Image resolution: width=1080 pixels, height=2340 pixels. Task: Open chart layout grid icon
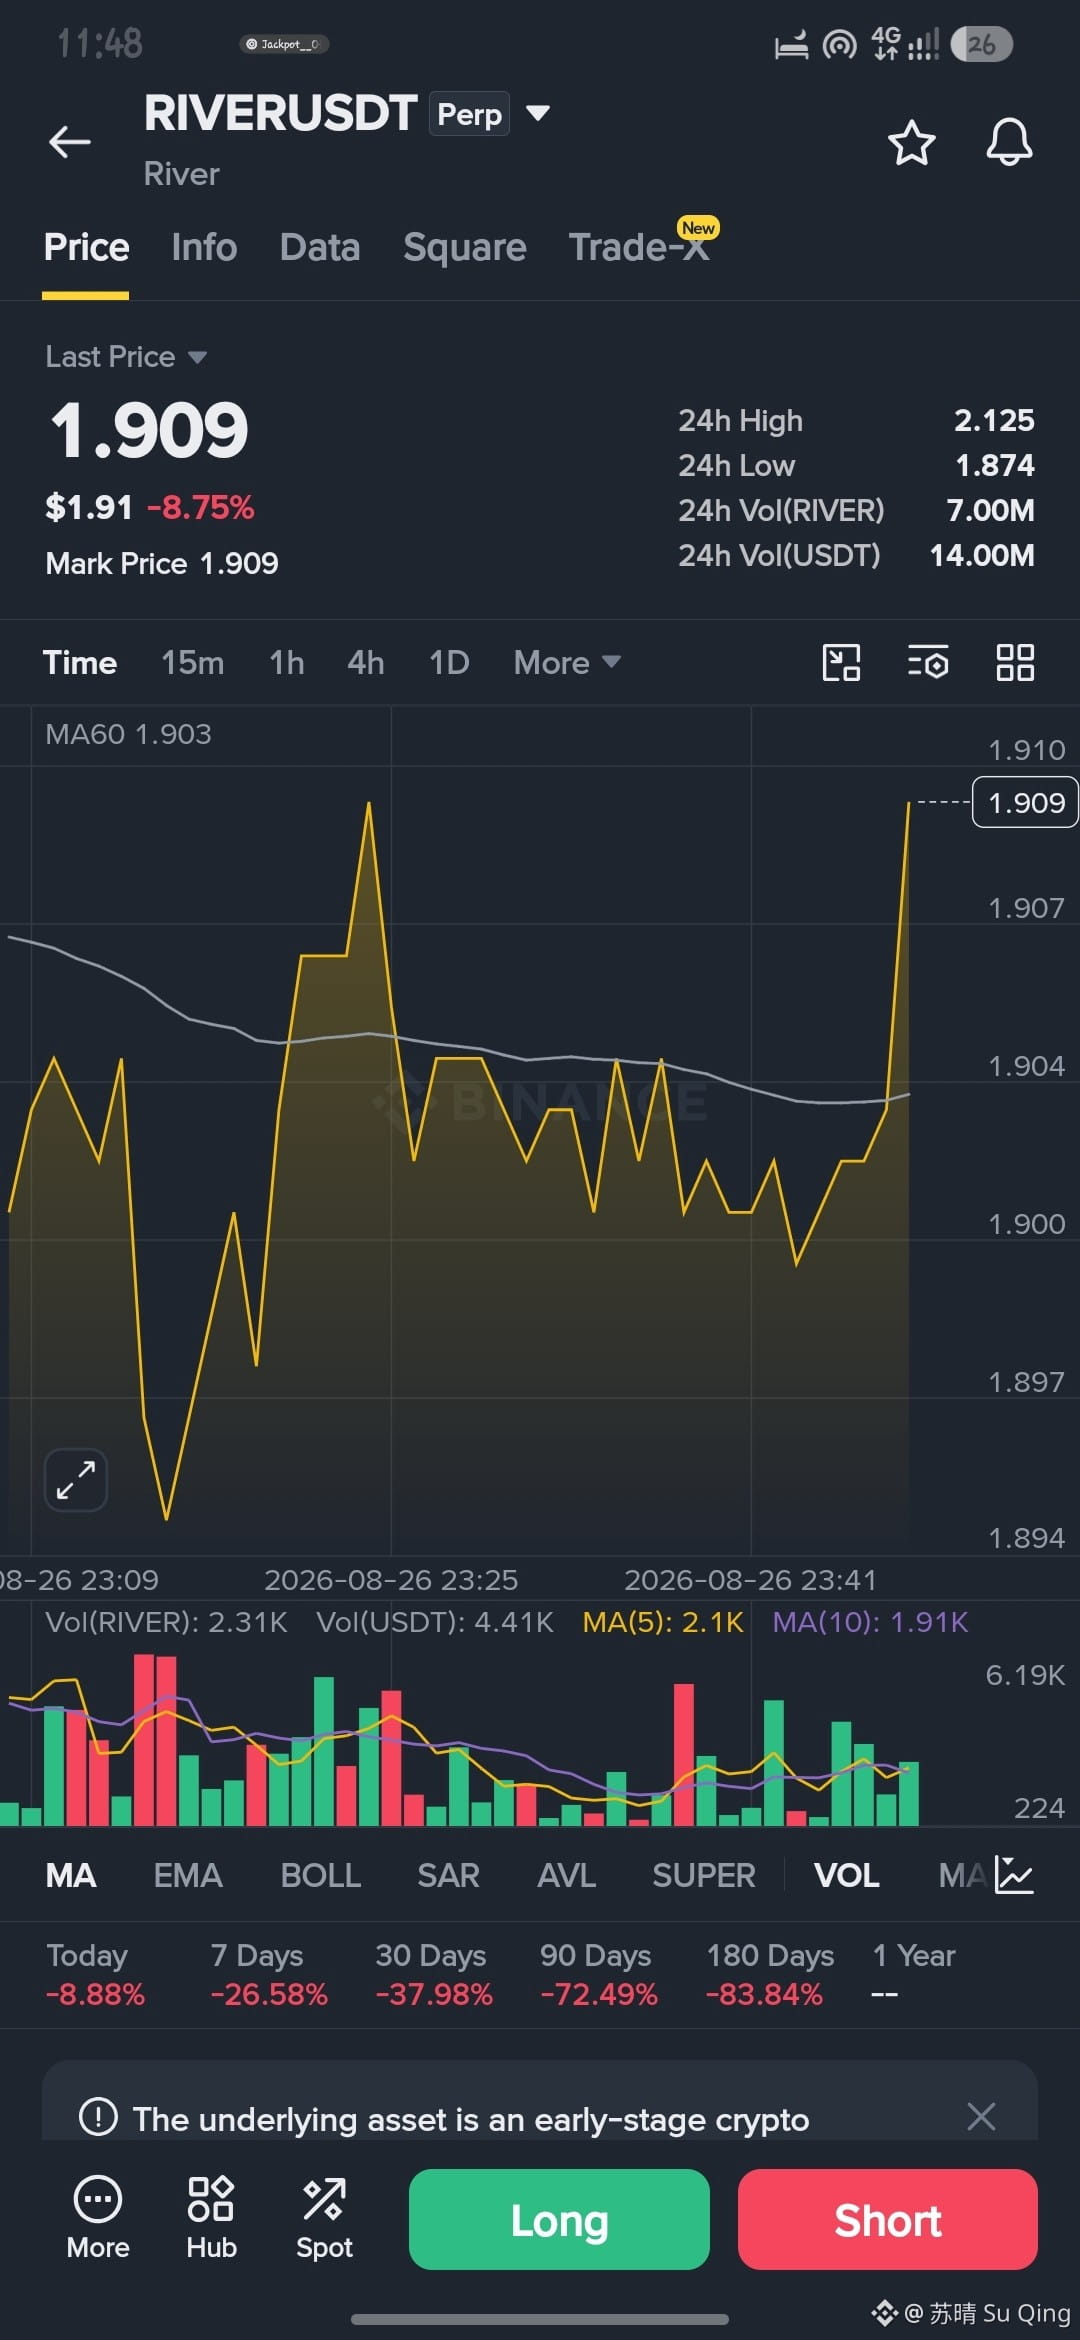tap(1015, 662)
